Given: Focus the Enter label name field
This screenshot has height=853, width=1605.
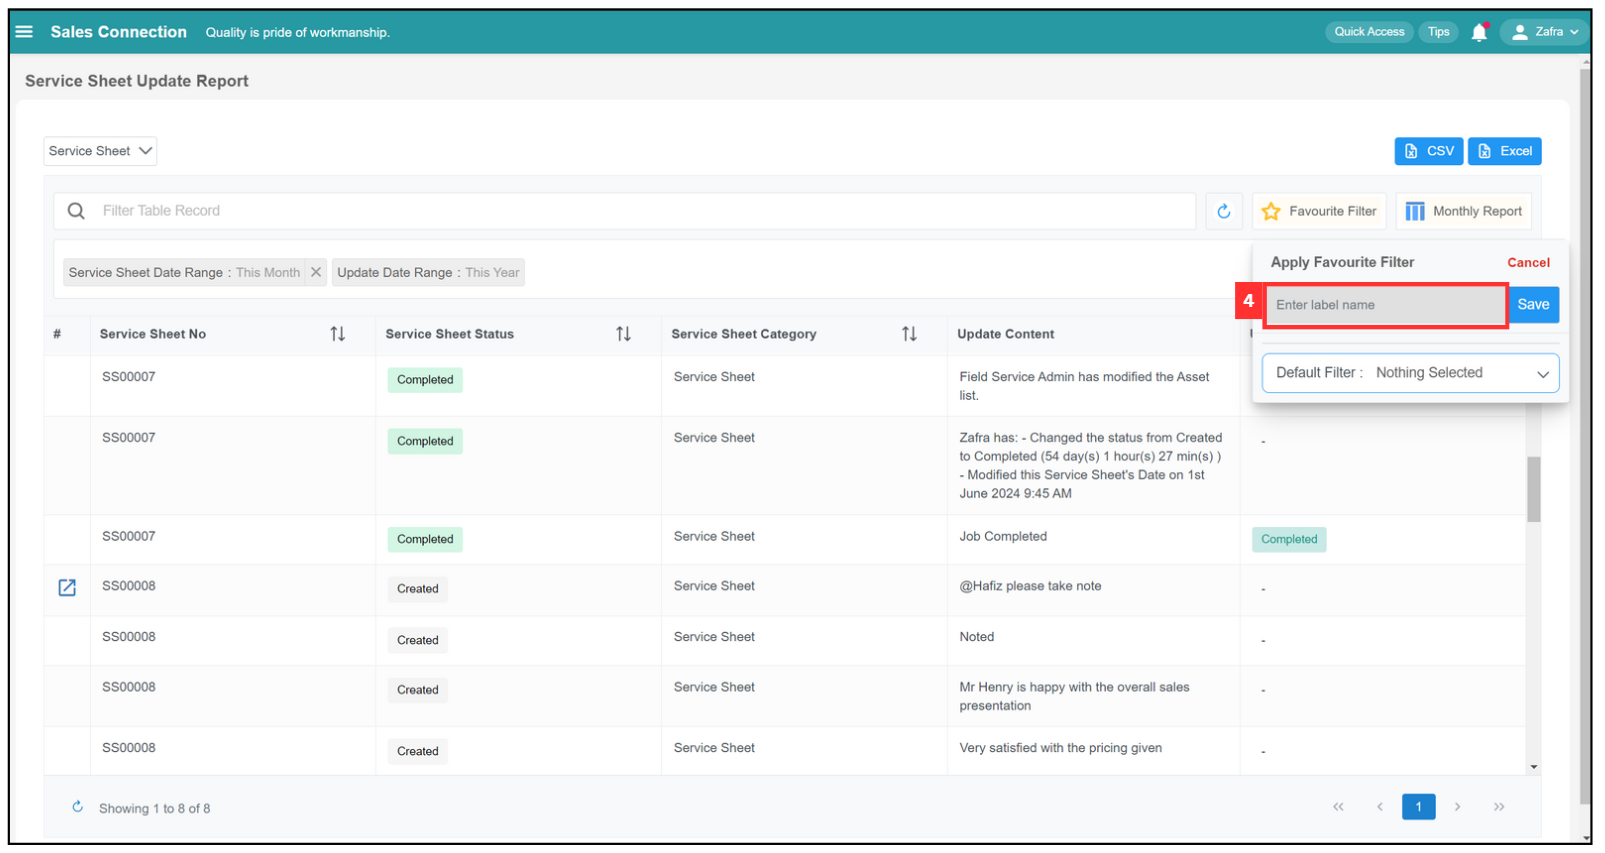Looking at the screenshot, I should coord(1385,305).
